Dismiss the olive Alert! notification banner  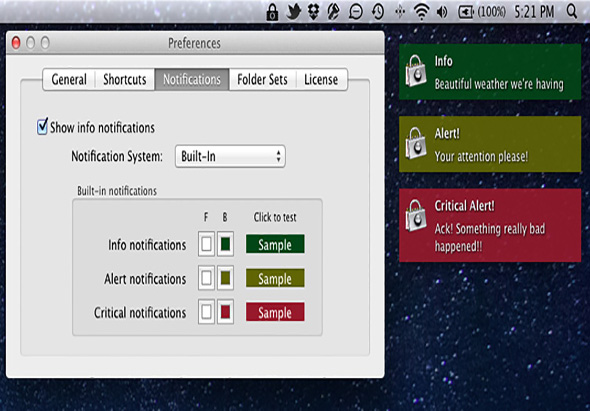tap(490, 144)
